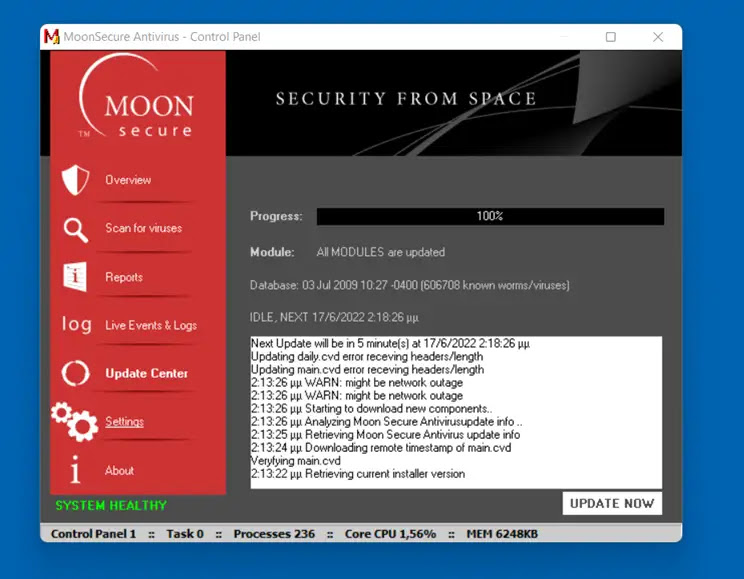Open the About page
Viewport: 744px width, 579px height.
119,470
